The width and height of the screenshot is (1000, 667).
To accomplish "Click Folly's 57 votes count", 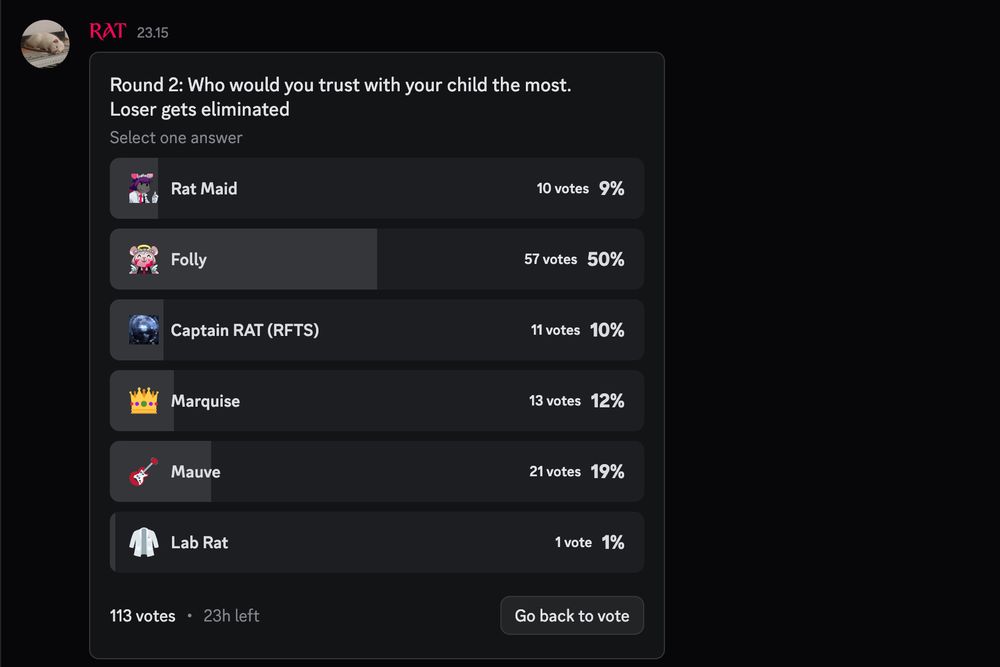I will 550,259.
